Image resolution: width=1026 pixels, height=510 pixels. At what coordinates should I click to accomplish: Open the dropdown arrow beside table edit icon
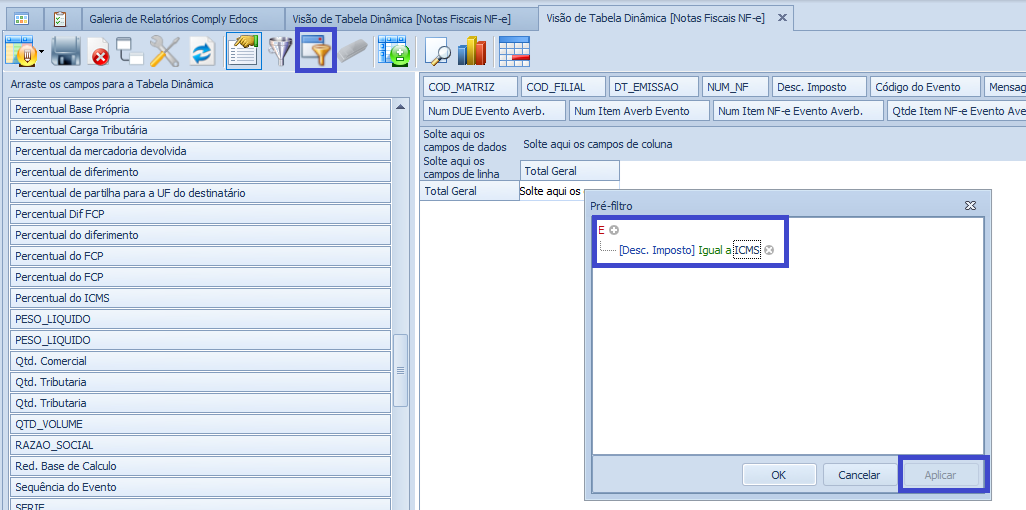pos(42,52)
